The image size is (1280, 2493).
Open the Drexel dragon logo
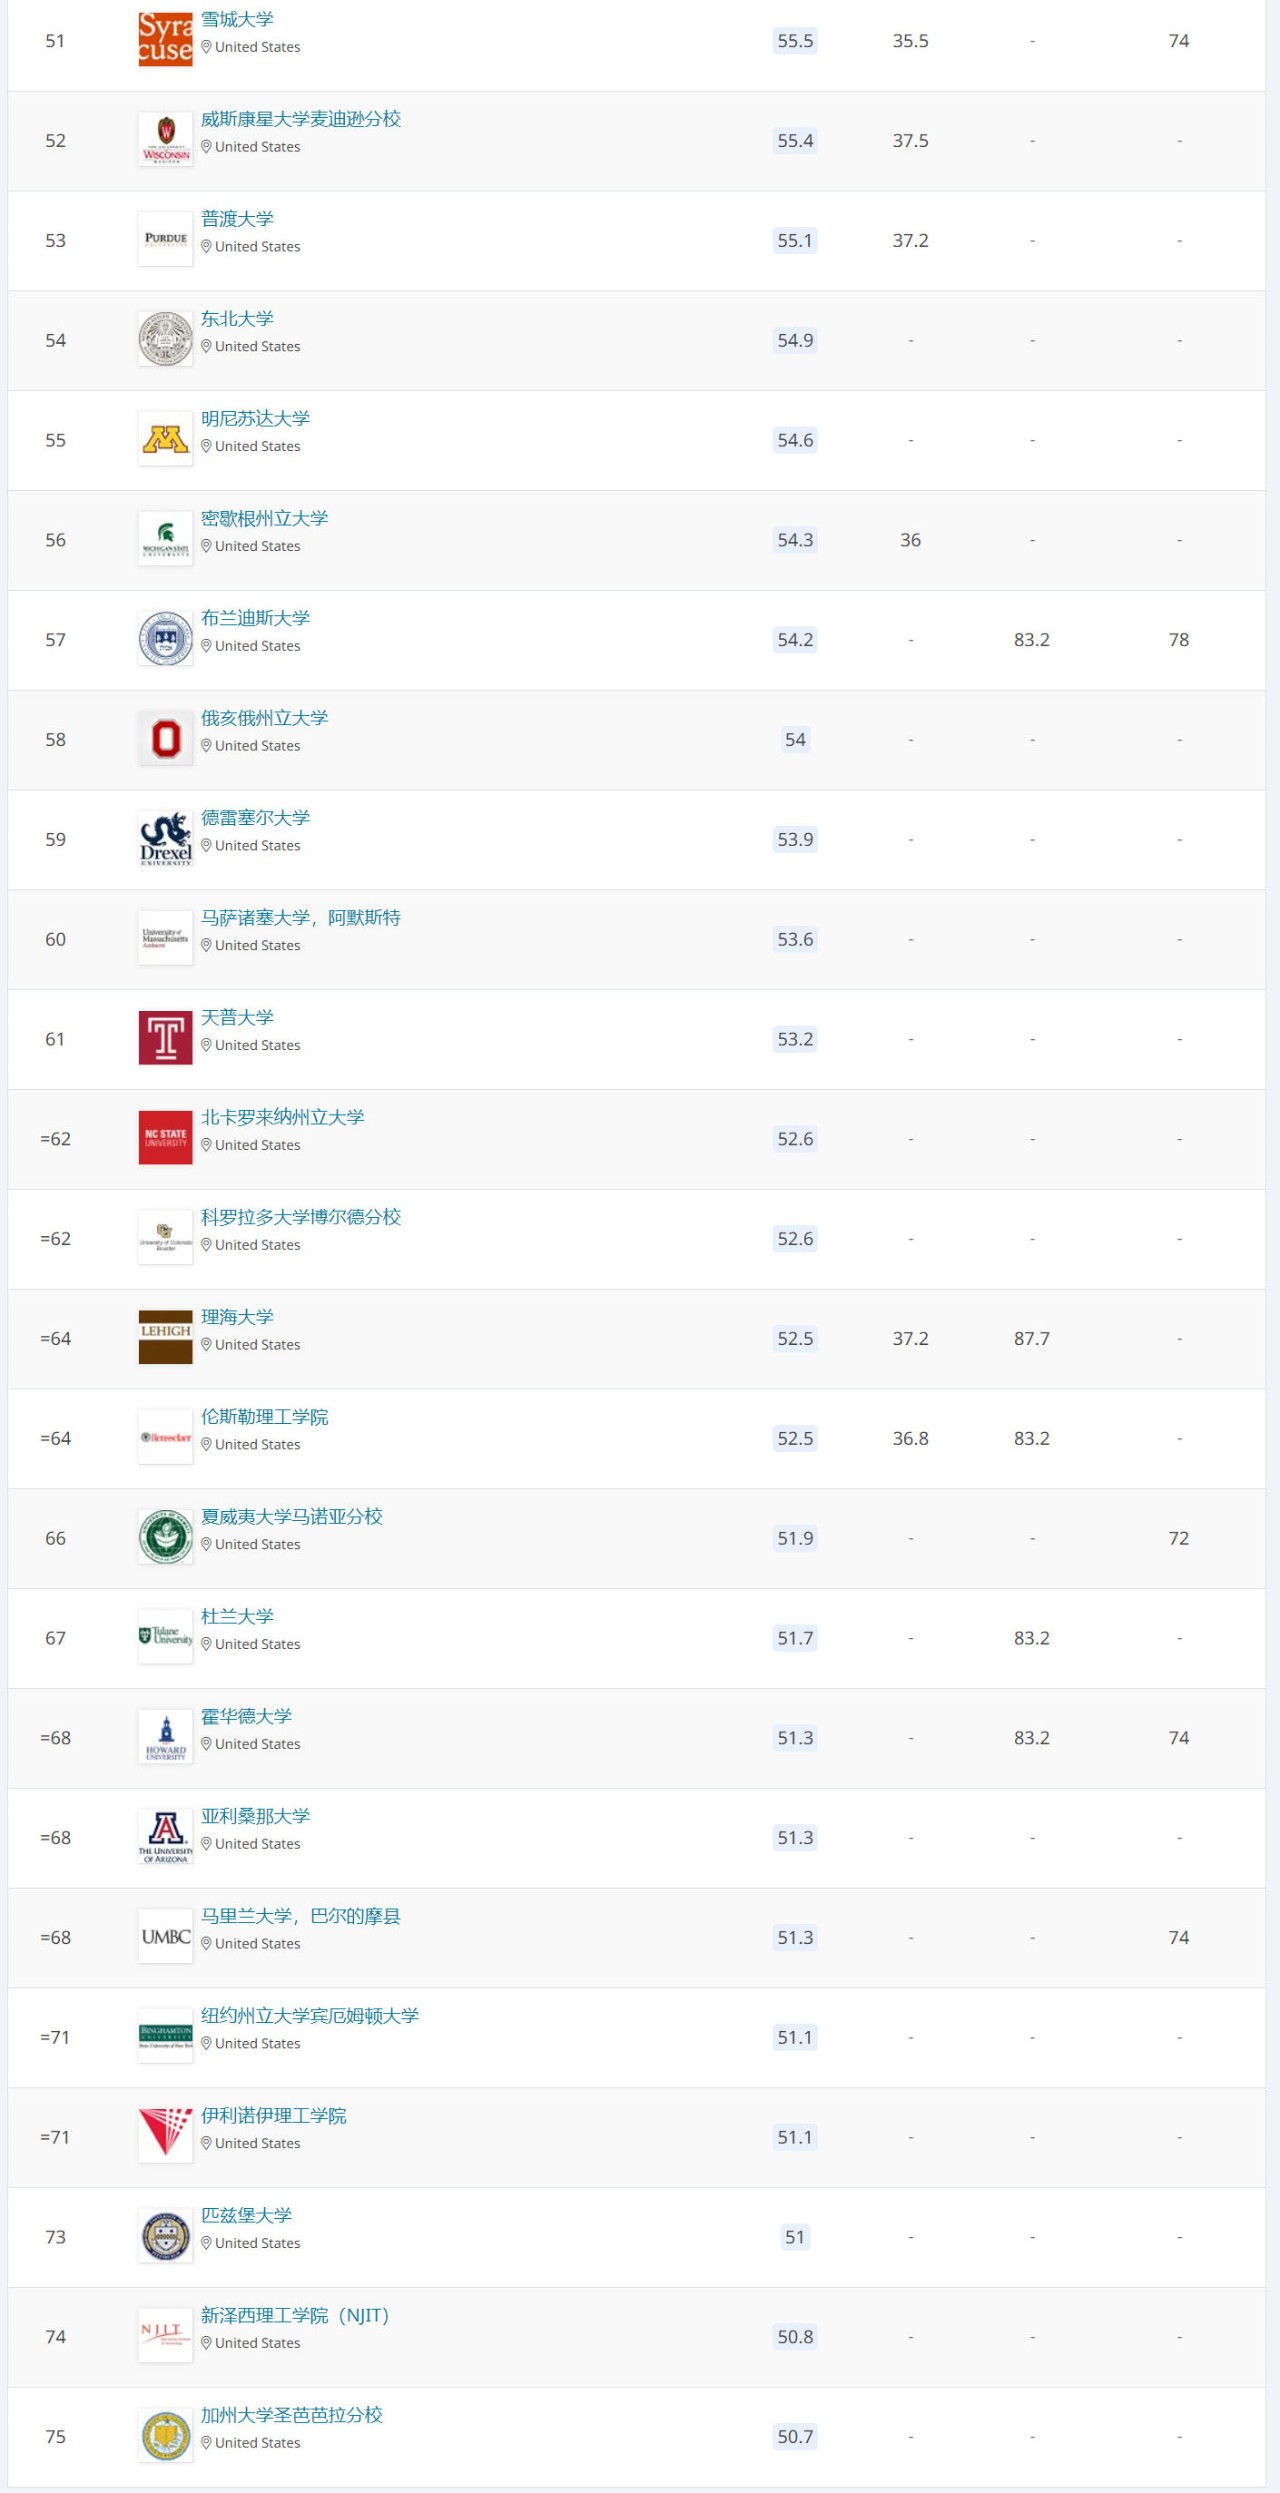[165, 839]
